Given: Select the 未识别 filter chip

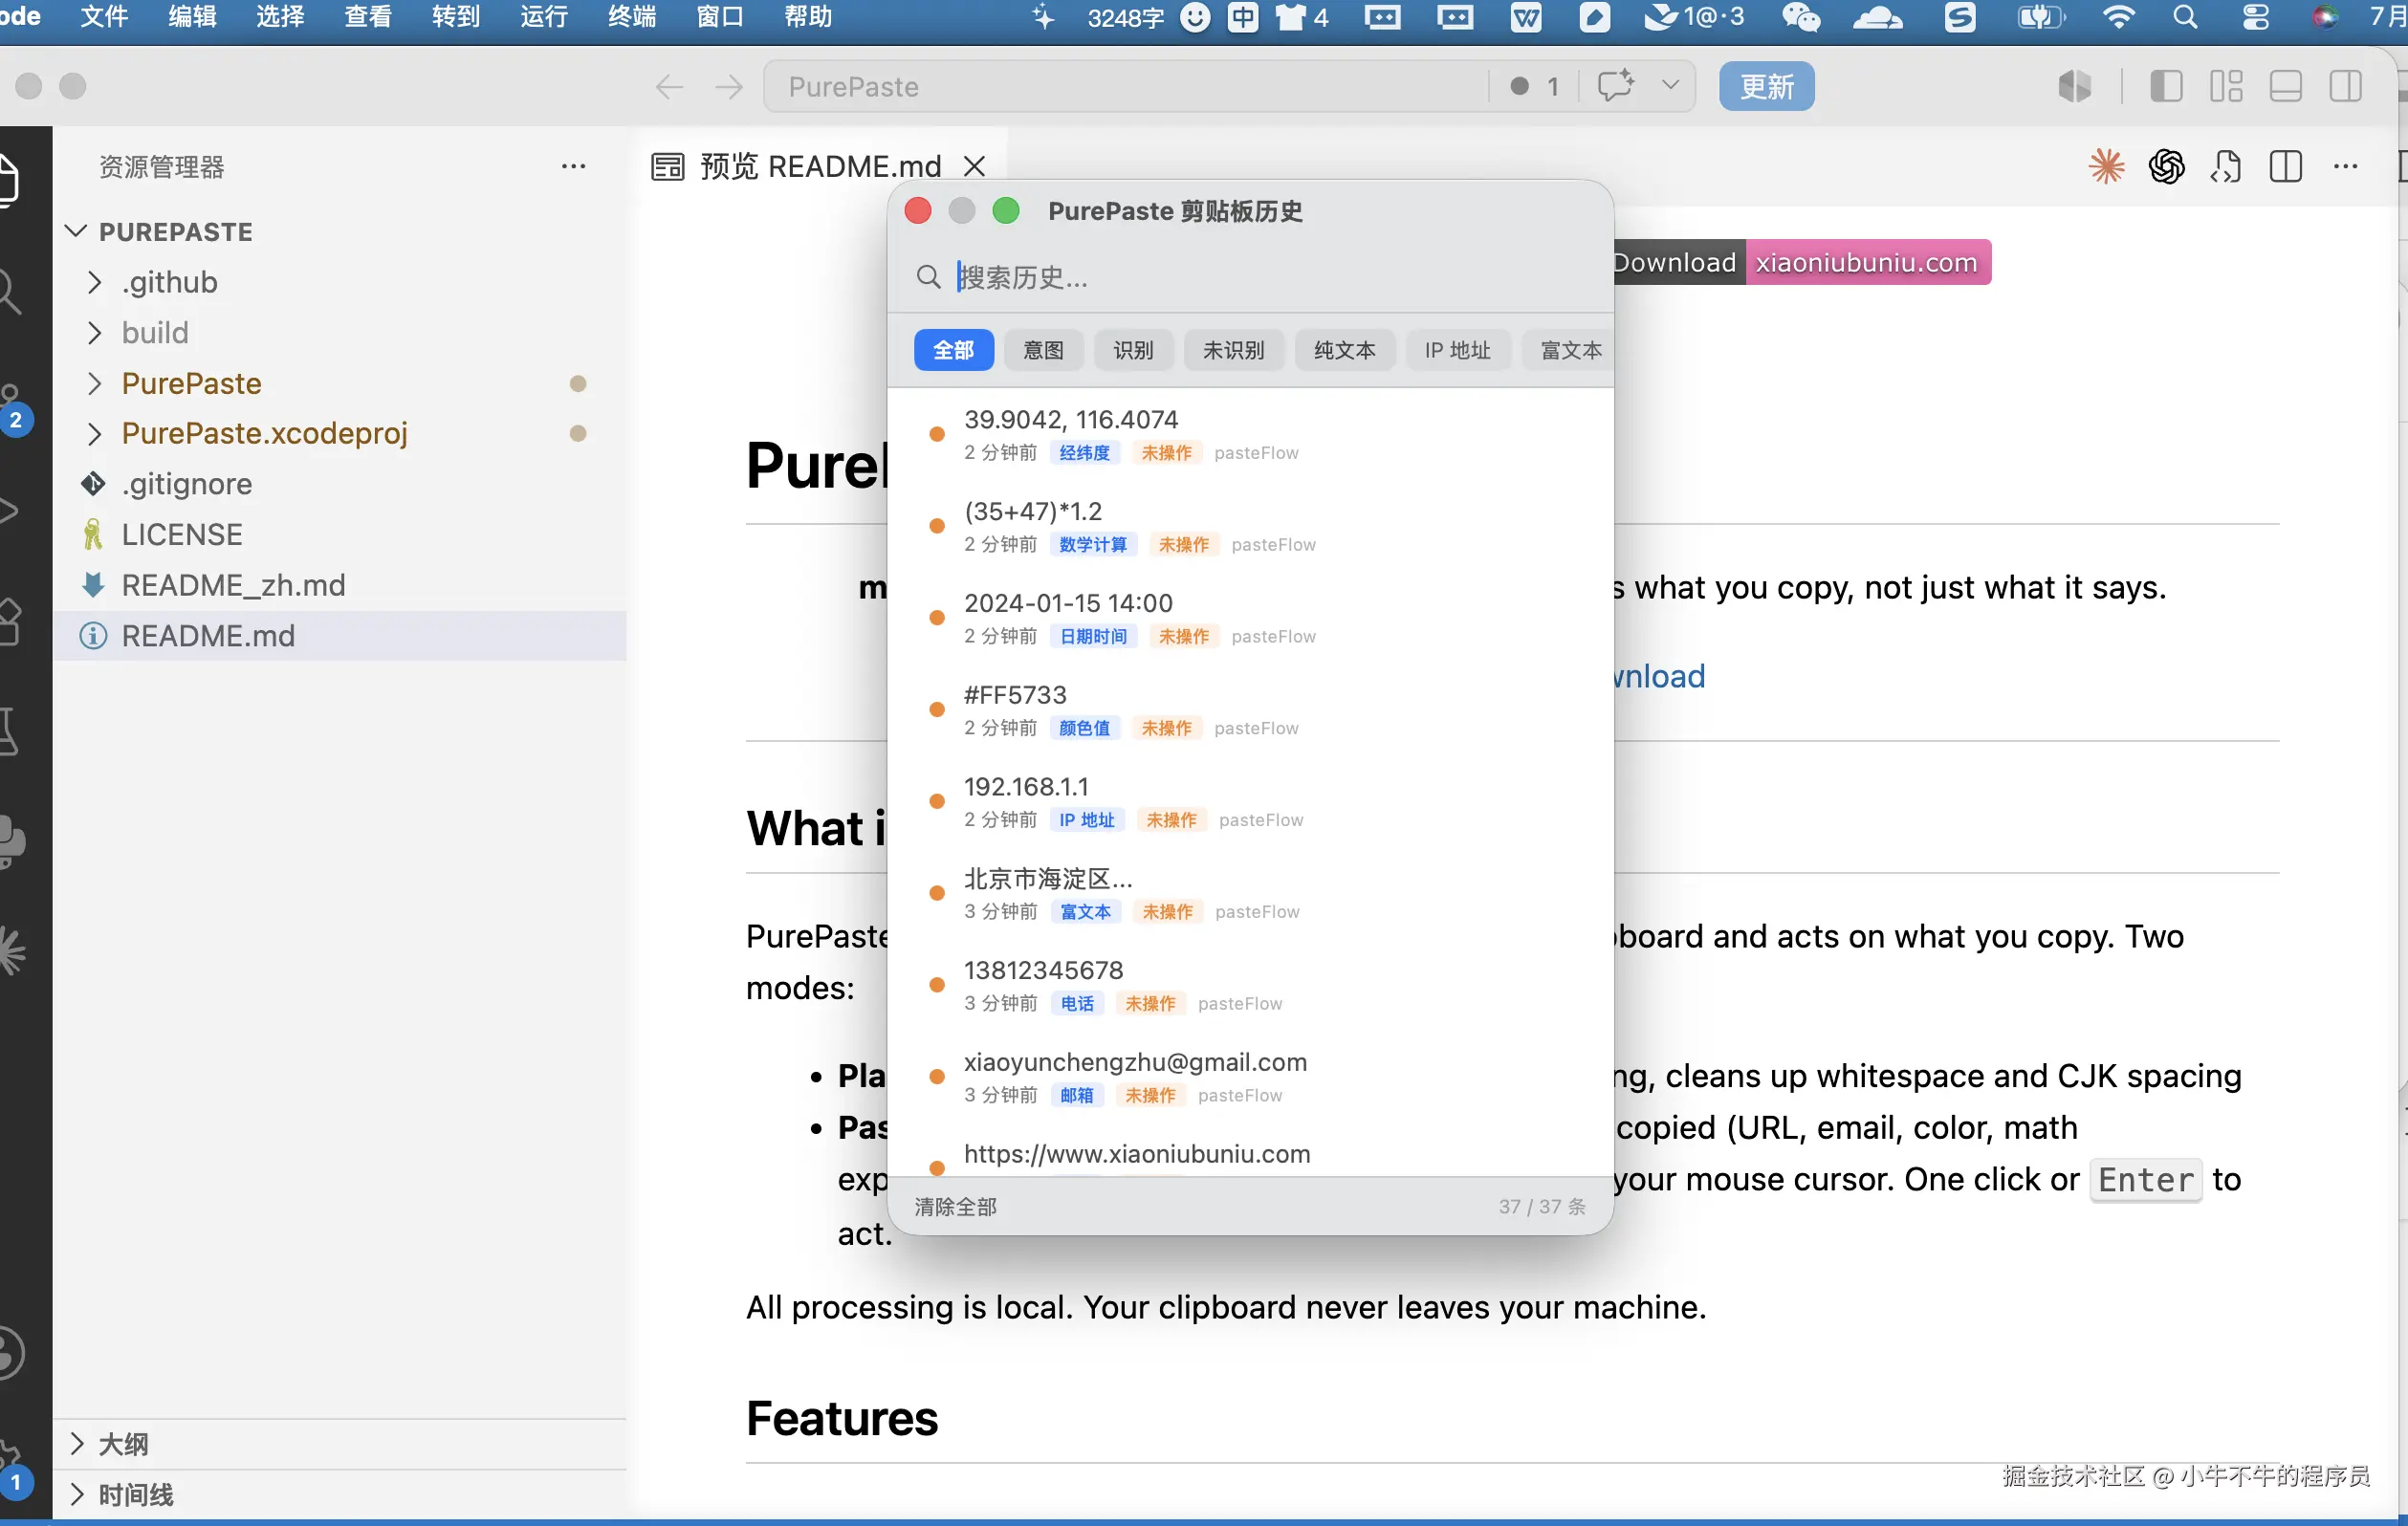Looking at the screenshot, I should coord(1233,350).
